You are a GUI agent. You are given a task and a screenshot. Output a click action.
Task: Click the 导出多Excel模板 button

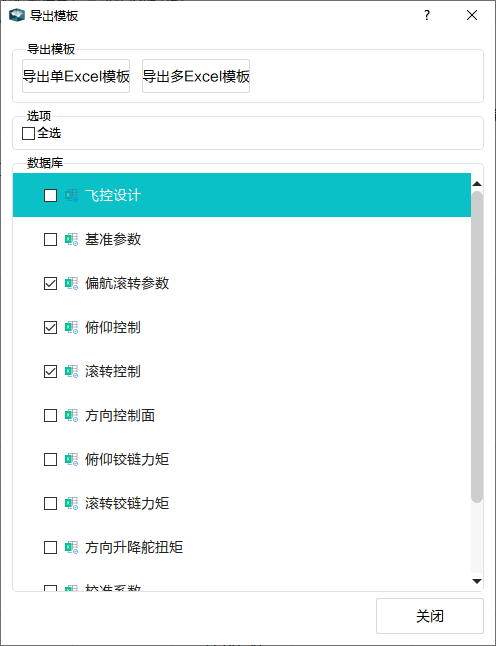pos(196,76)
